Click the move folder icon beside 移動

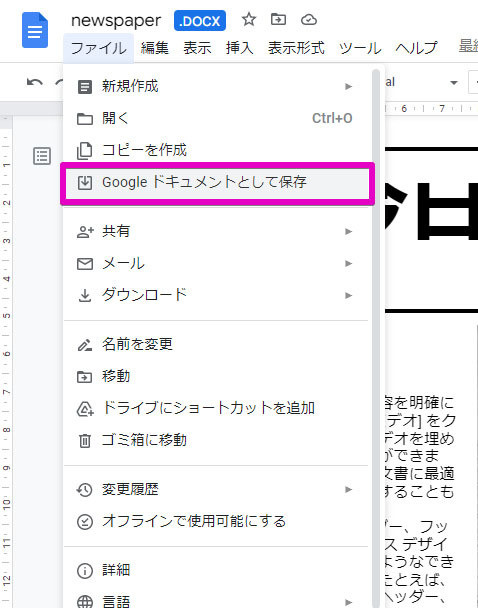coord(85,377)
